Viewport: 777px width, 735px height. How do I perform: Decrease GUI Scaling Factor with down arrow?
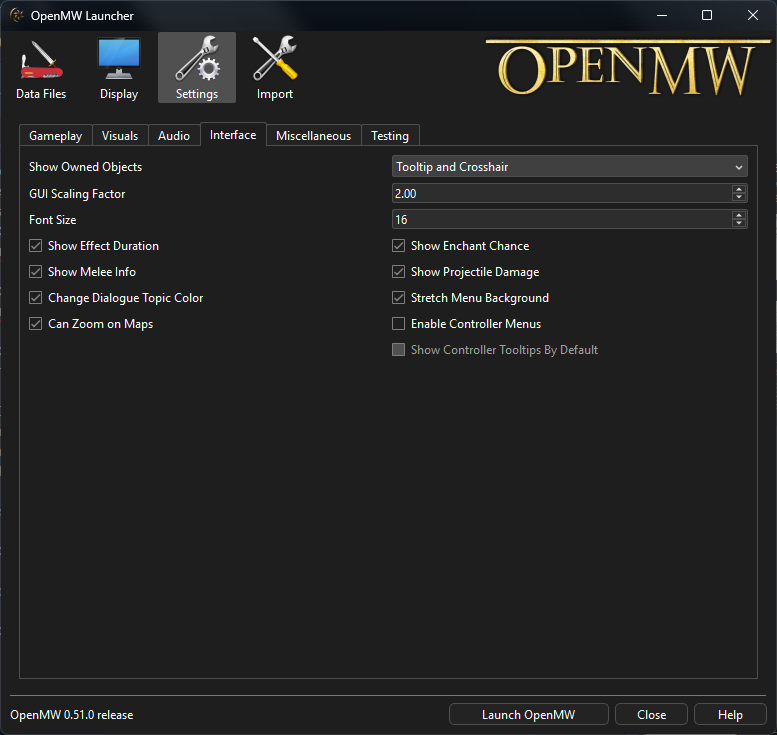[x=738, y=197]
